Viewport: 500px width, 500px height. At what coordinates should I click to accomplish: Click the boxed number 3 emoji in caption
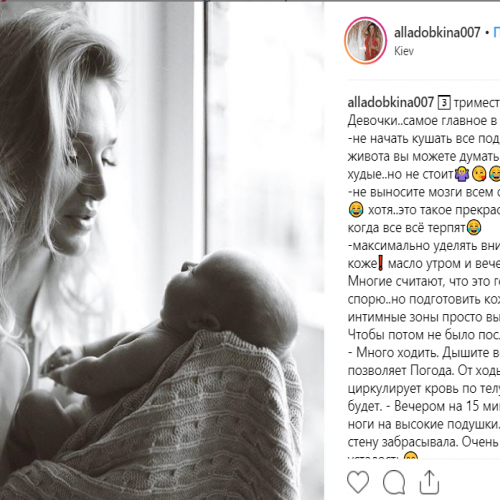(444, 103)
